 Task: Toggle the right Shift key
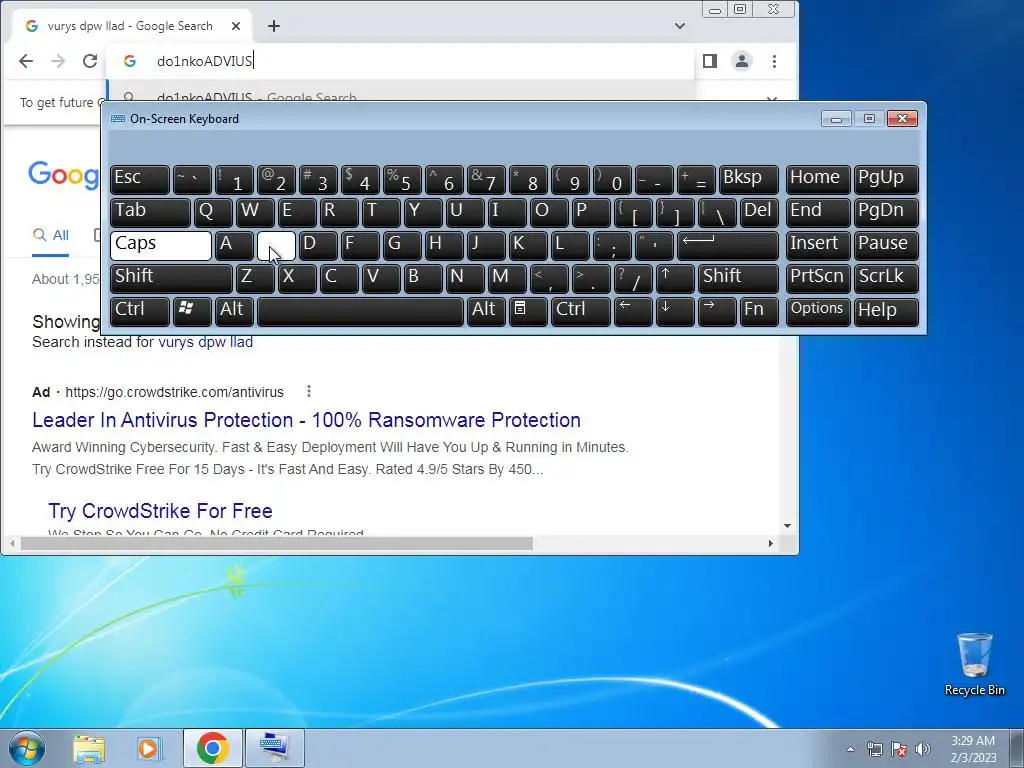[x=738, y=278]
